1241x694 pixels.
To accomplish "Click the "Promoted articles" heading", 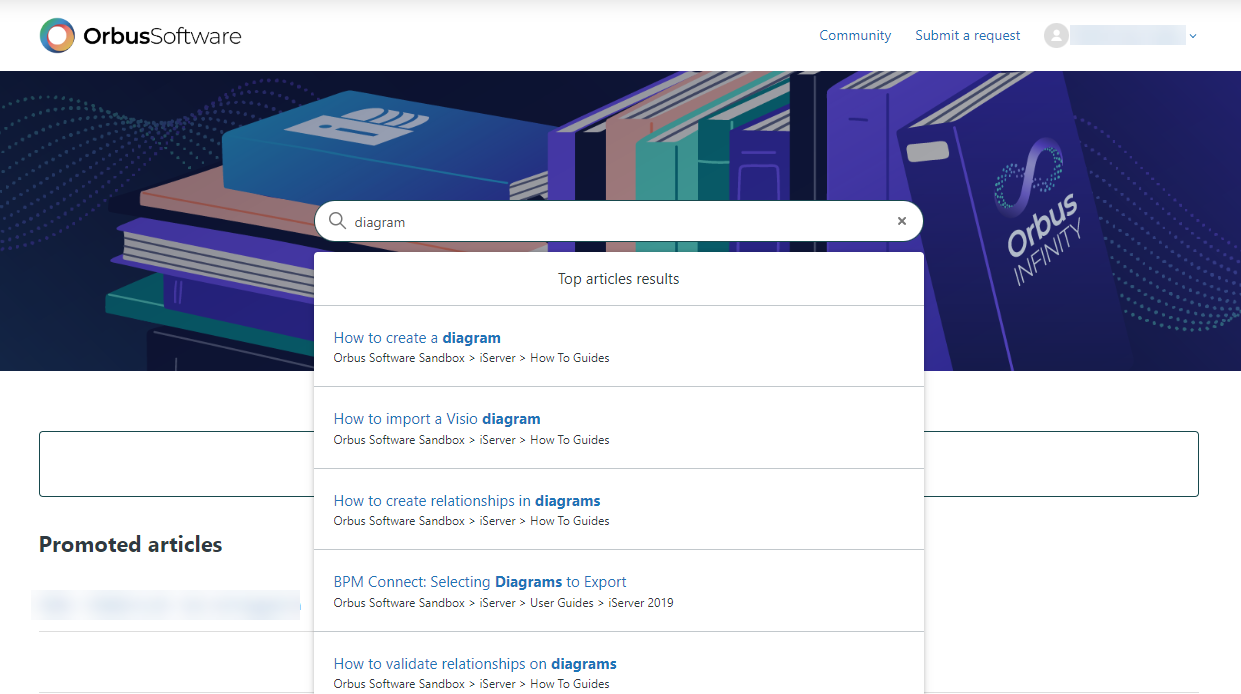I will coord(130,545).
